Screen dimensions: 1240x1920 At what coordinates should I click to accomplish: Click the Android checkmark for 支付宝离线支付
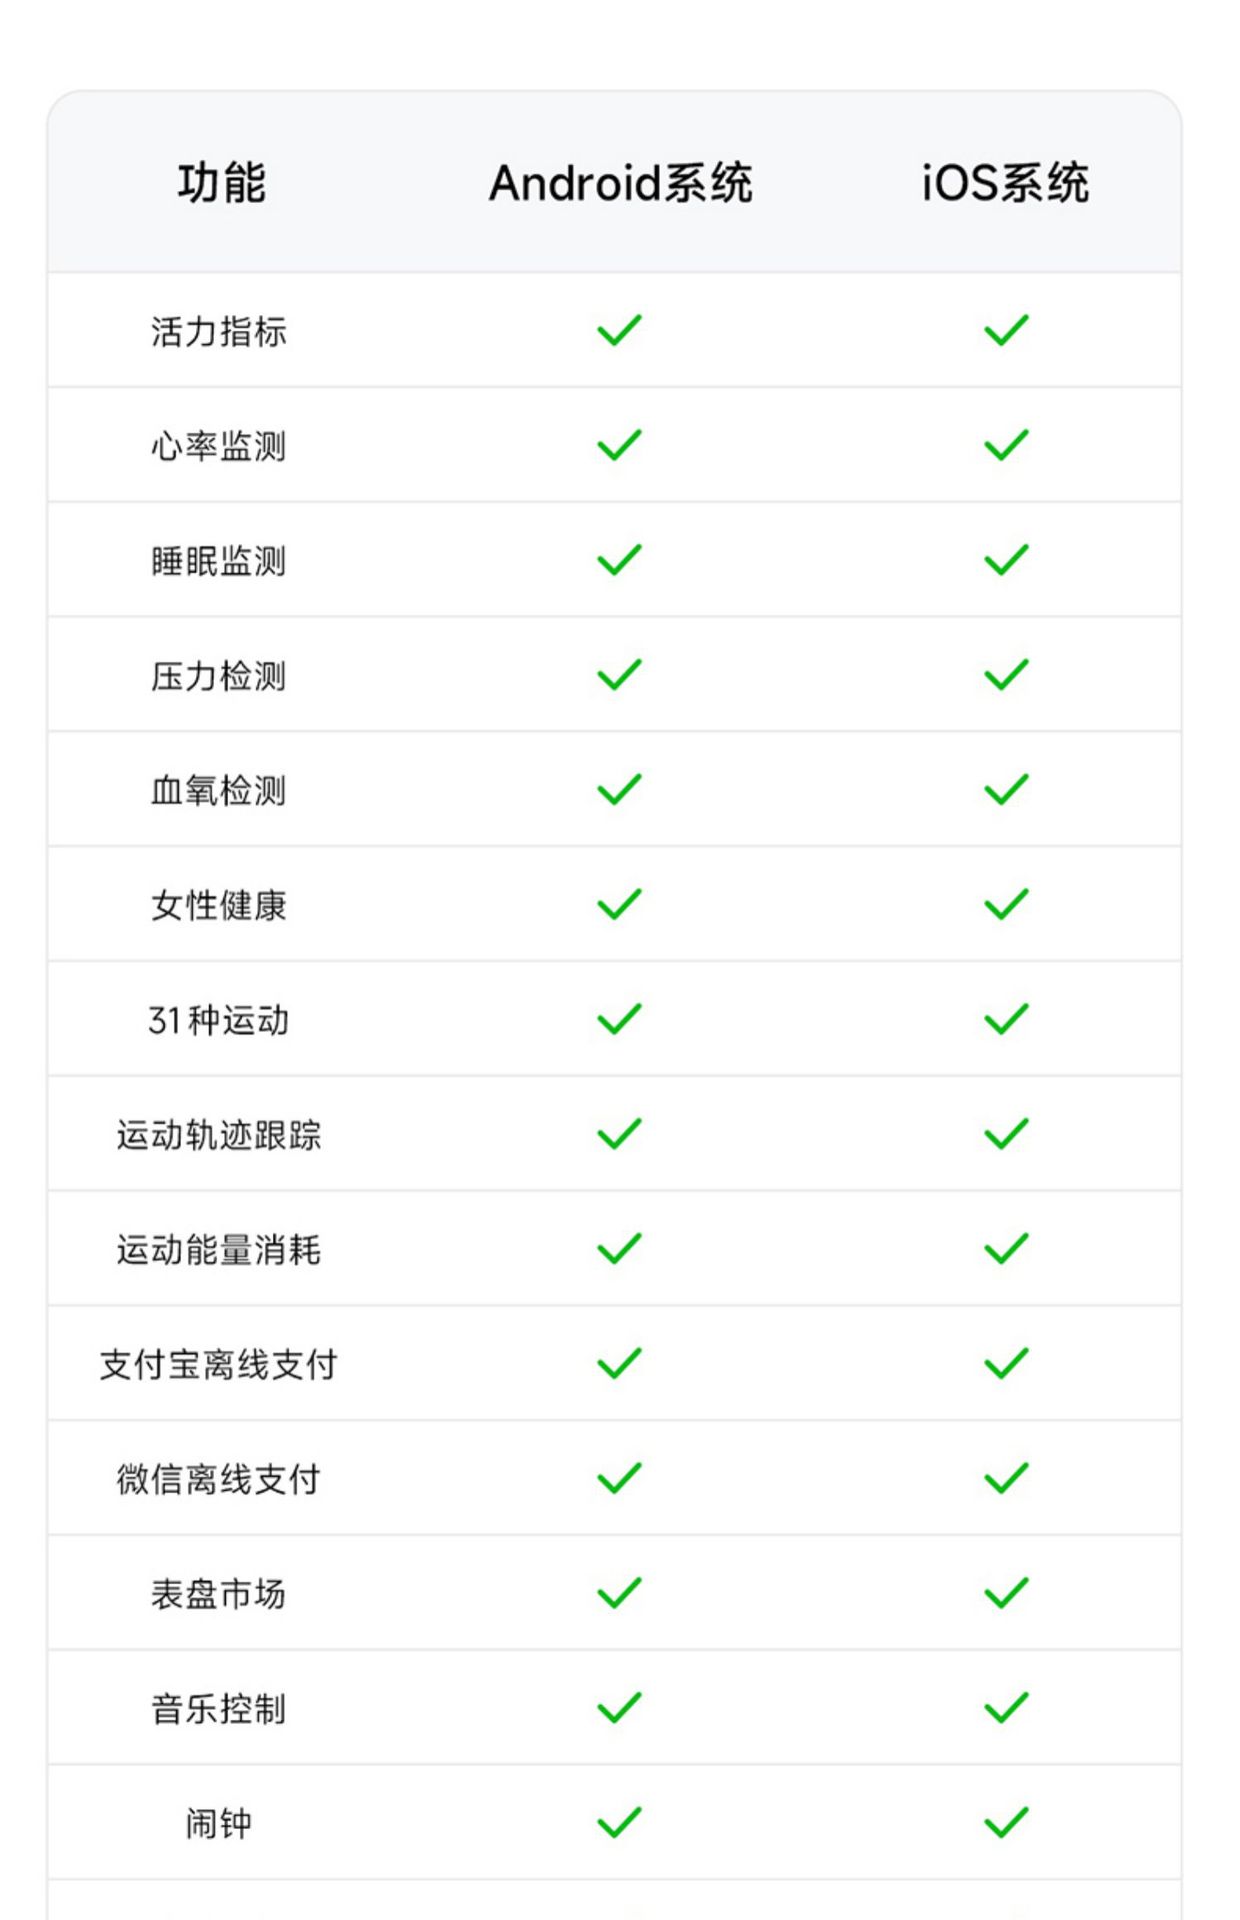pos(619,1363)
